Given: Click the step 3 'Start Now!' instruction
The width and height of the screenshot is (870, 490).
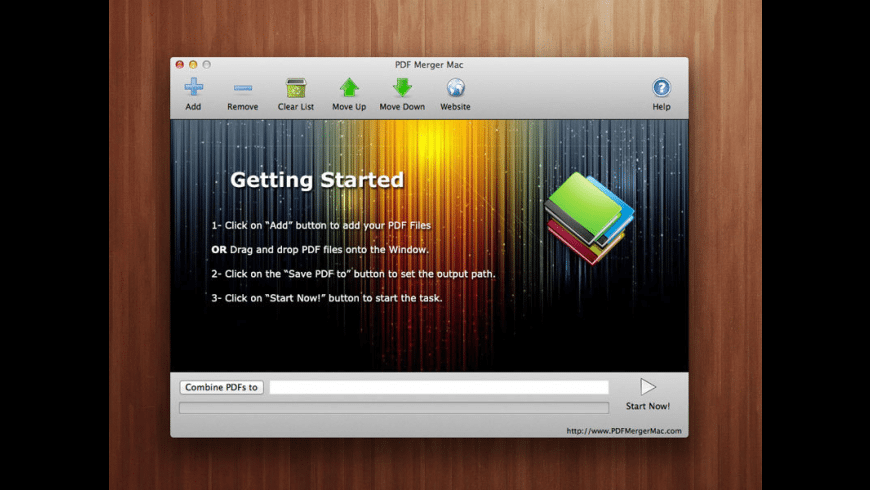Looking at the screenshot, I should 326,298.
